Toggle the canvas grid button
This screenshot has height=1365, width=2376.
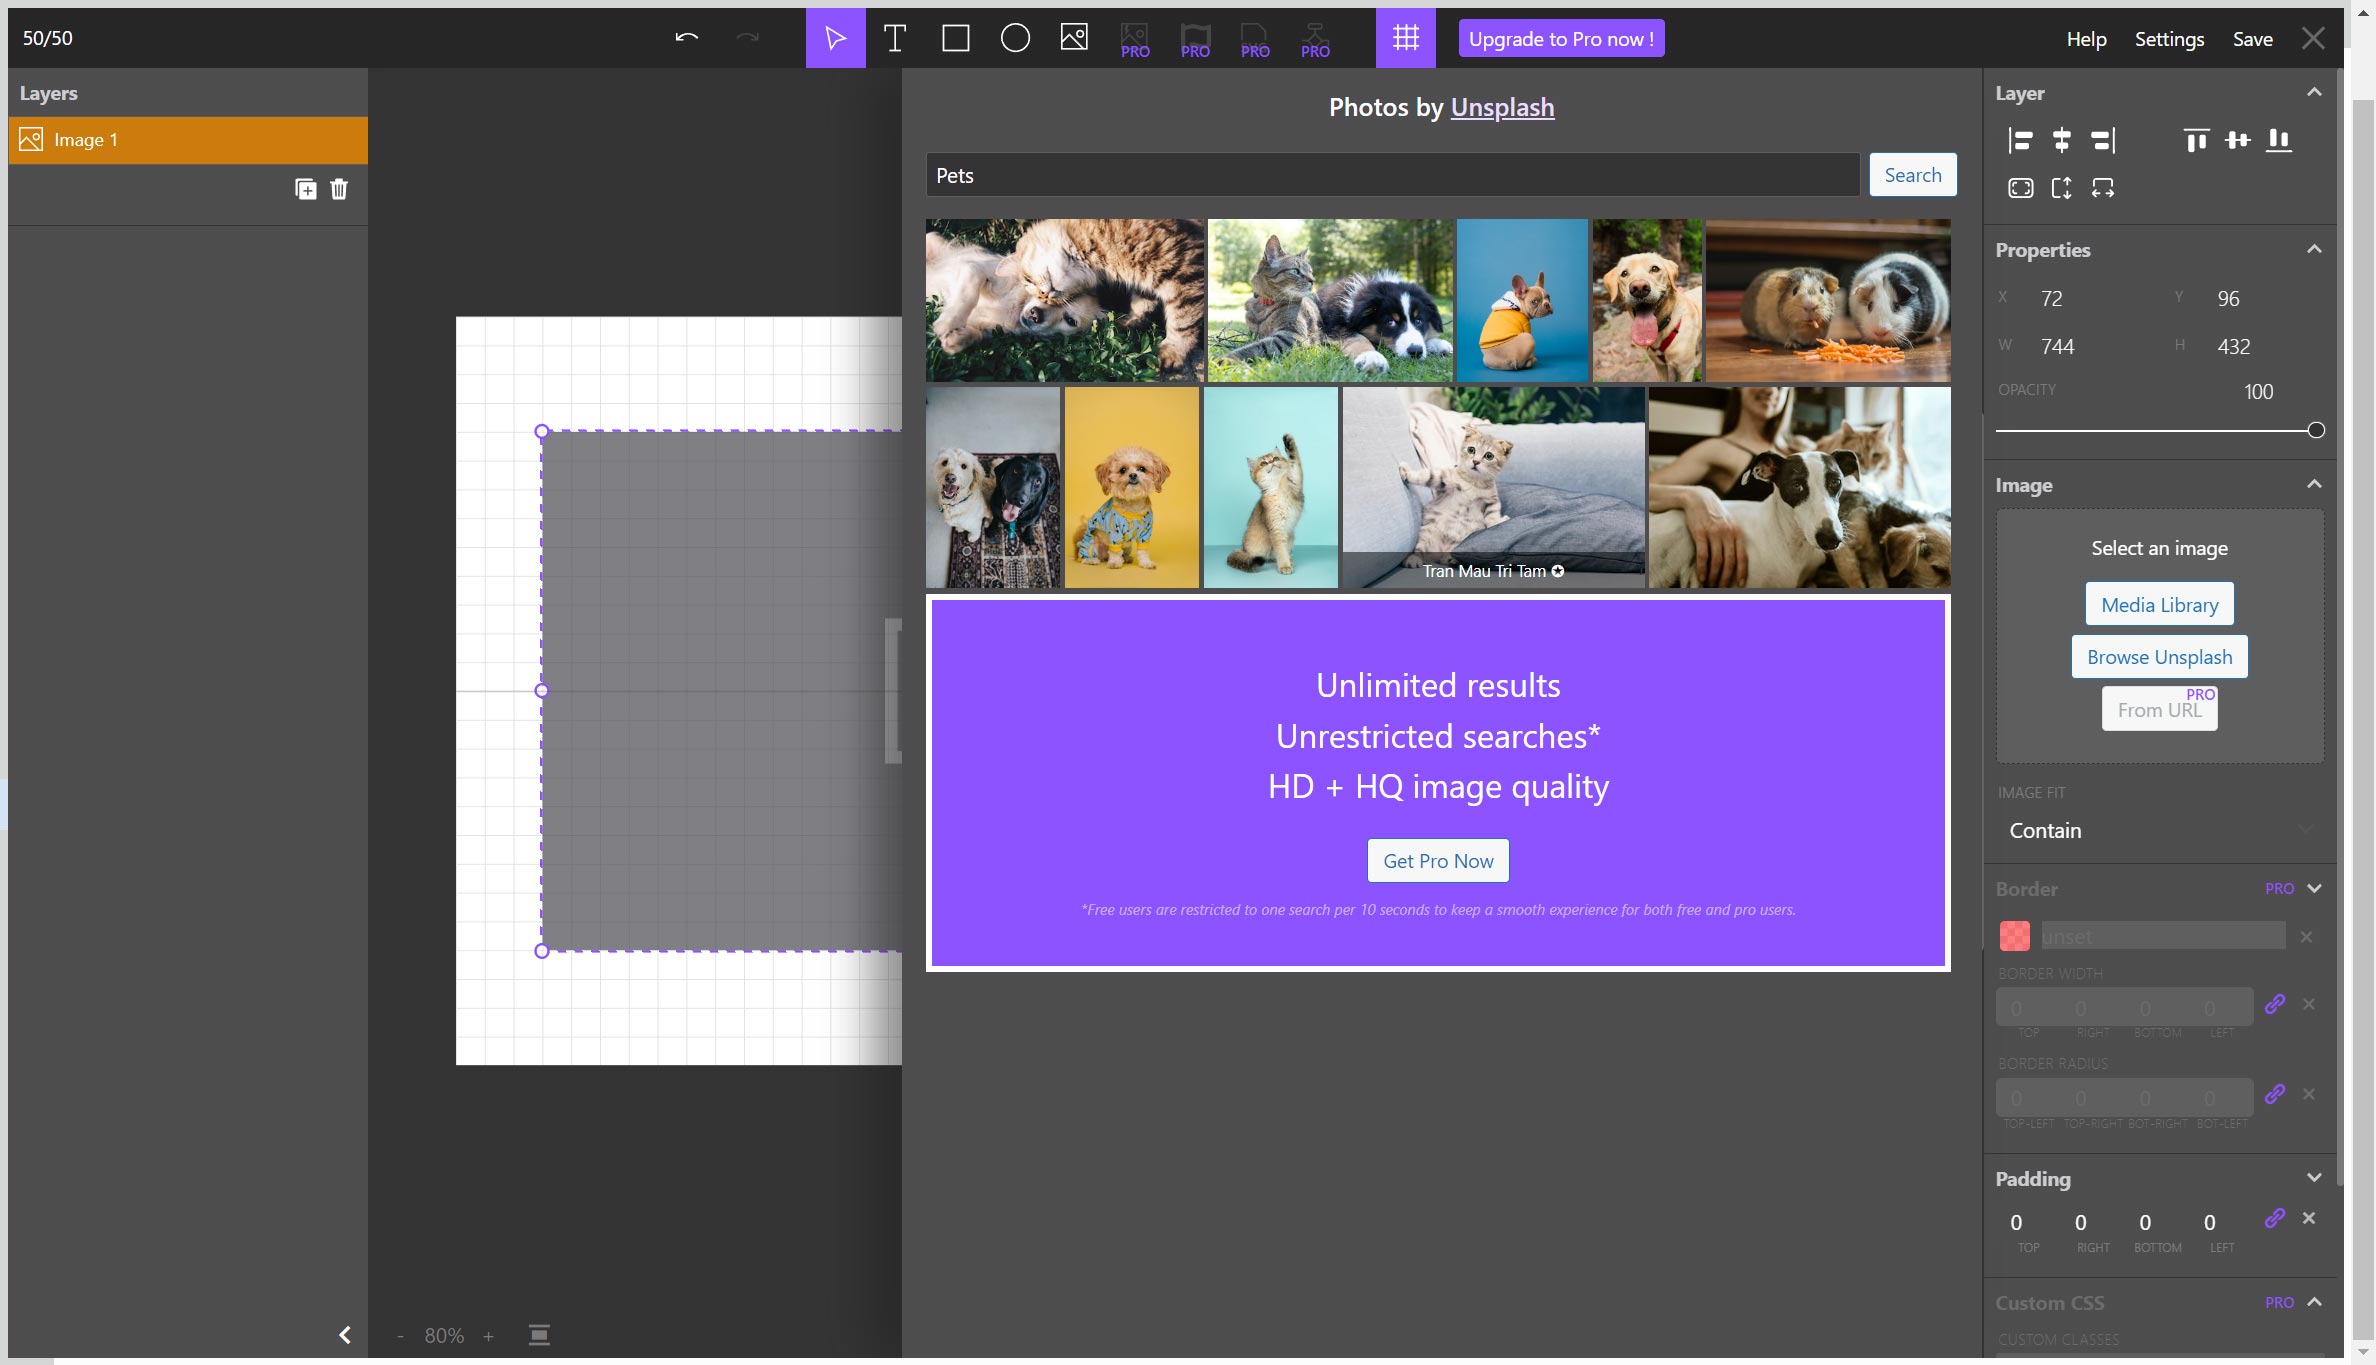pos(1405,38)
